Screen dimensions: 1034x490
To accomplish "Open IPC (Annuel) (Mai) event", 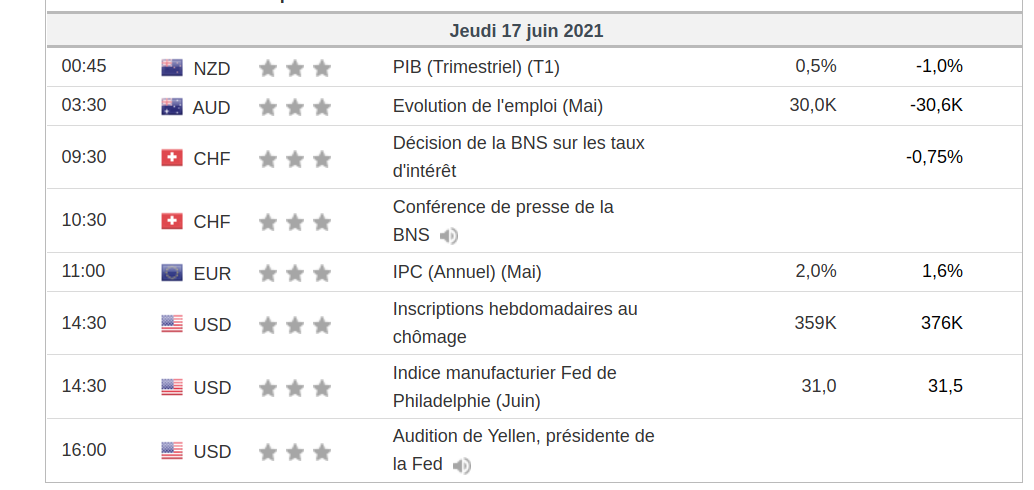I will 467,272.
